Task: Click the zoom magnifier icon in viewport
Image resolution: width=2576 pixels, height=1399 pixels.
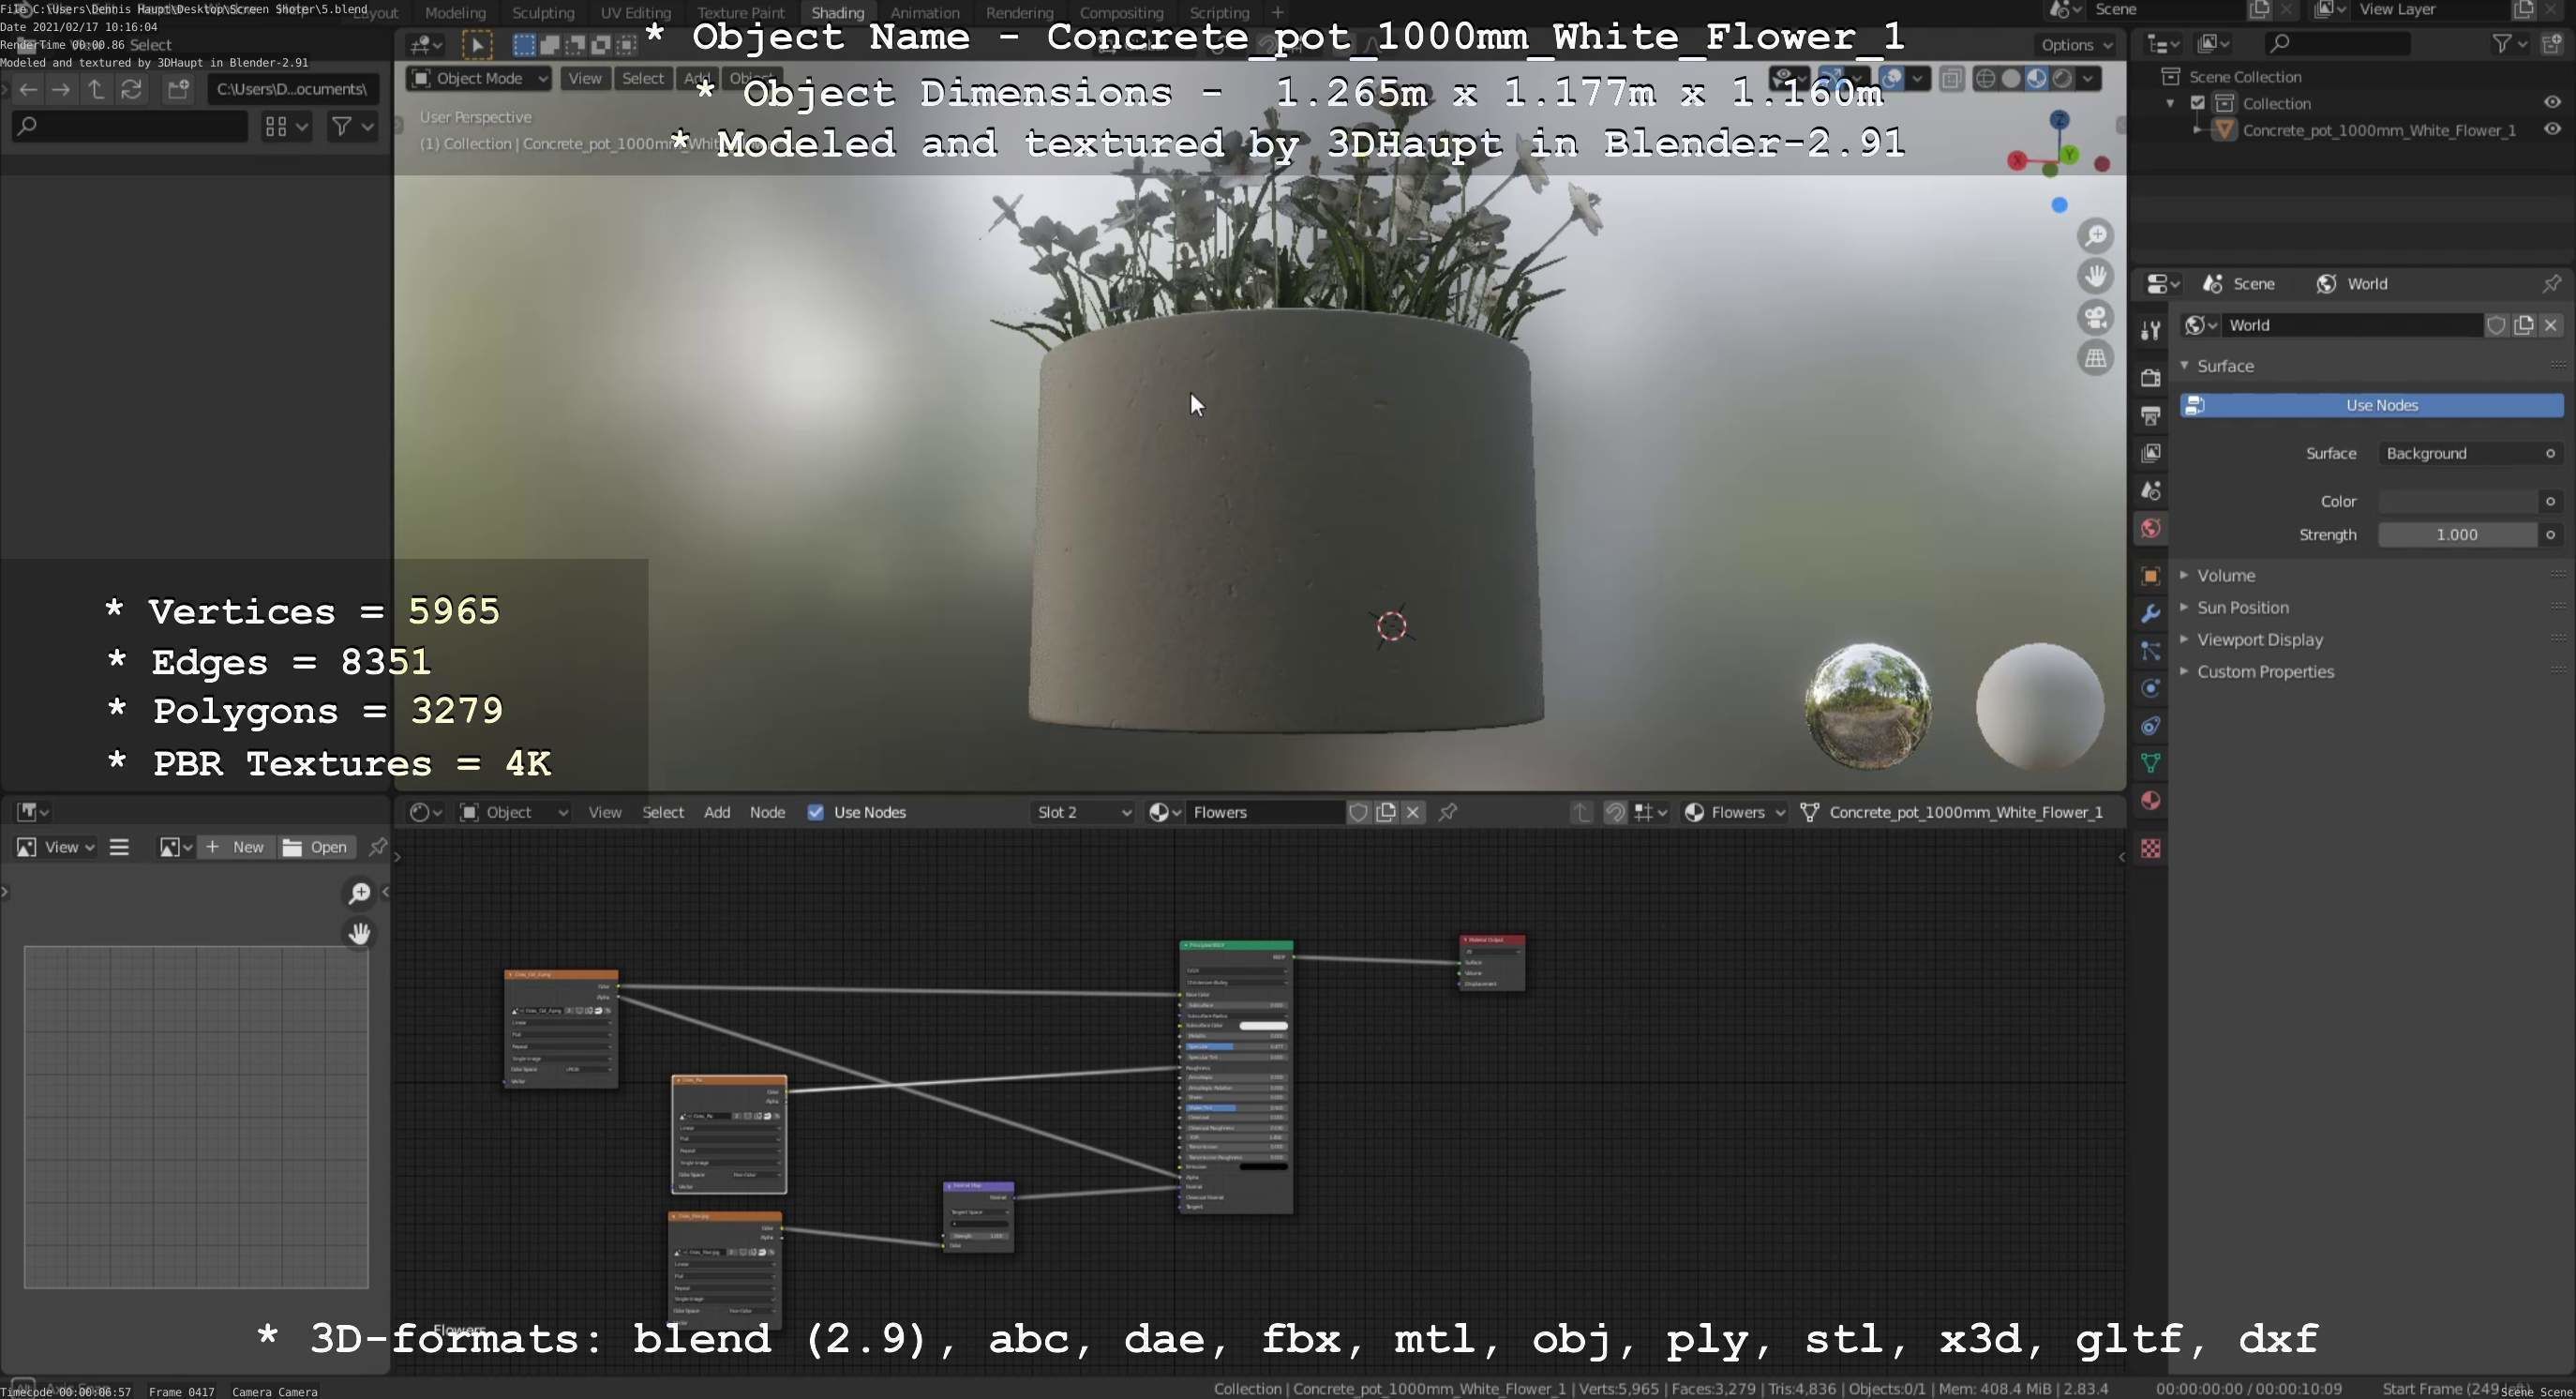Action: click(x=2095, y=236)
